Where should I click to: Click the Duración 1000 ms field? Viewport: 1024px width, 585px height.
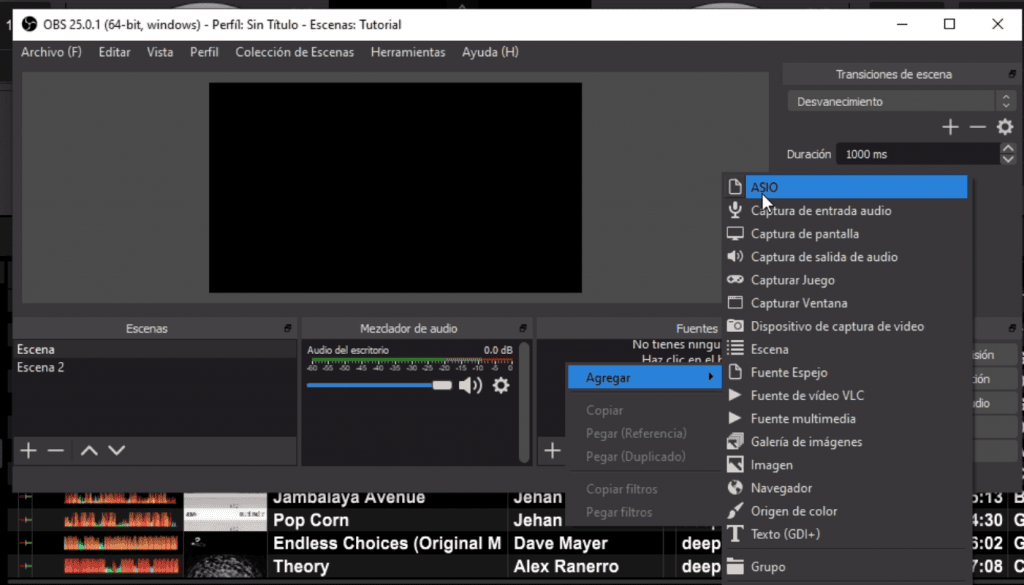coord(918,154)
